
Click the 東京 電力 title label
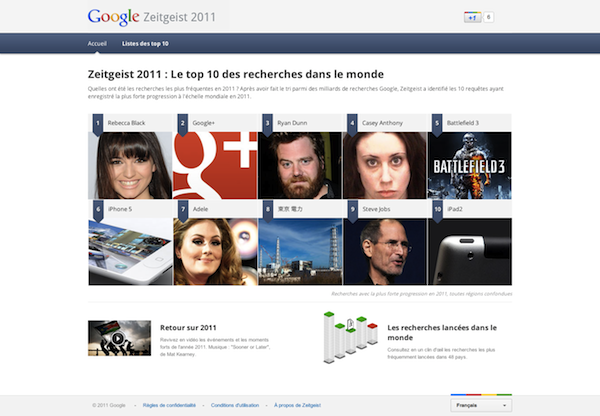coord(290,209)
